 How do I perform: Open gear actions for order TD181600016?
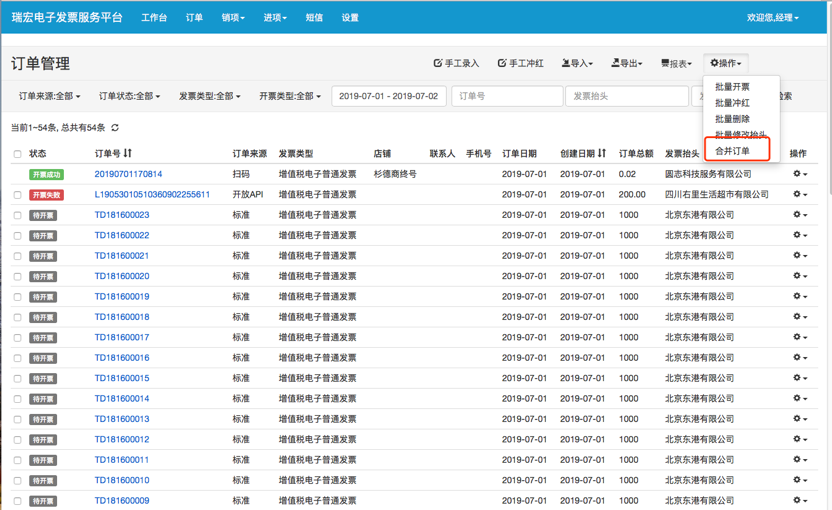(800, 358)
